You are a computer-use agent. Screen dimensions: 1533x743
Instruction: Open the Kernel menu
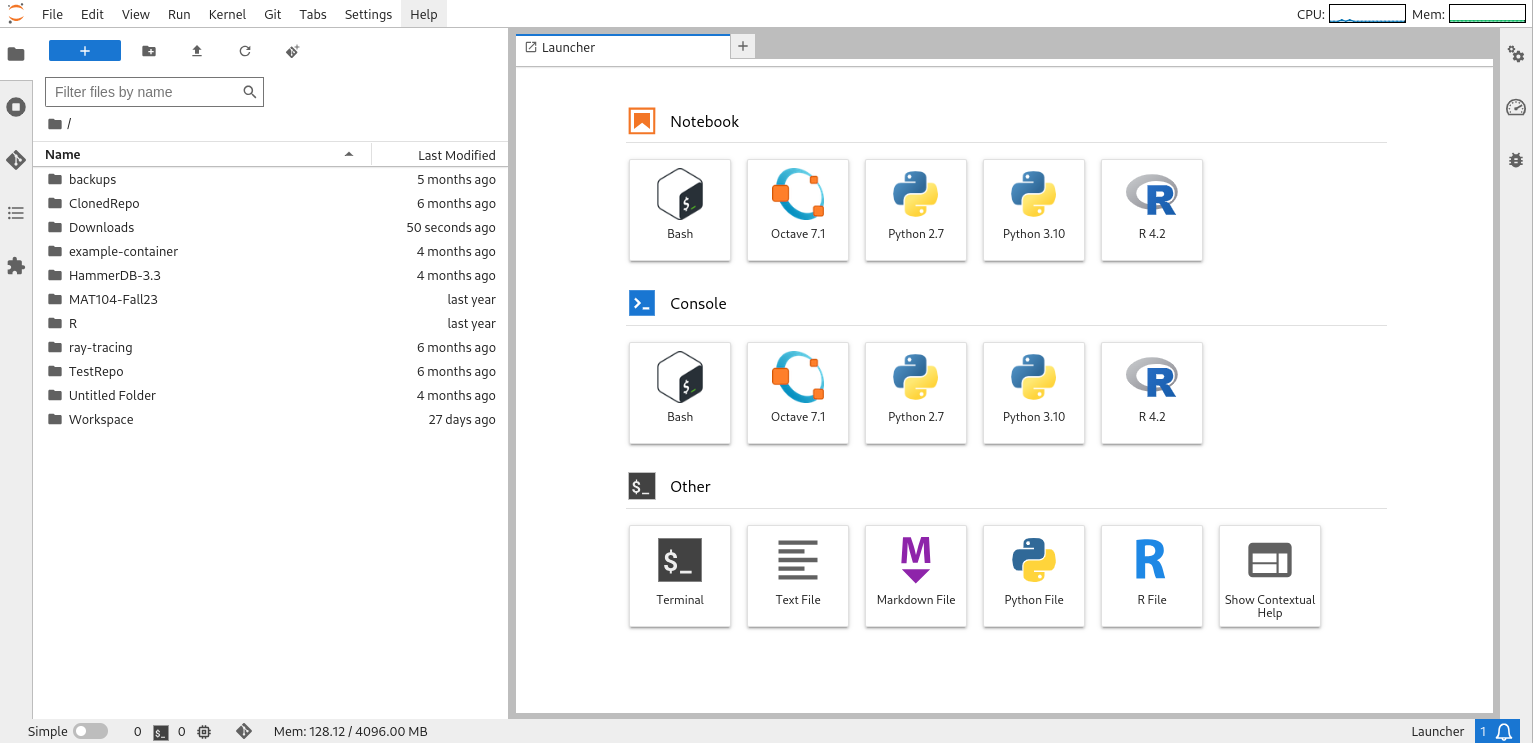(227, 14)
